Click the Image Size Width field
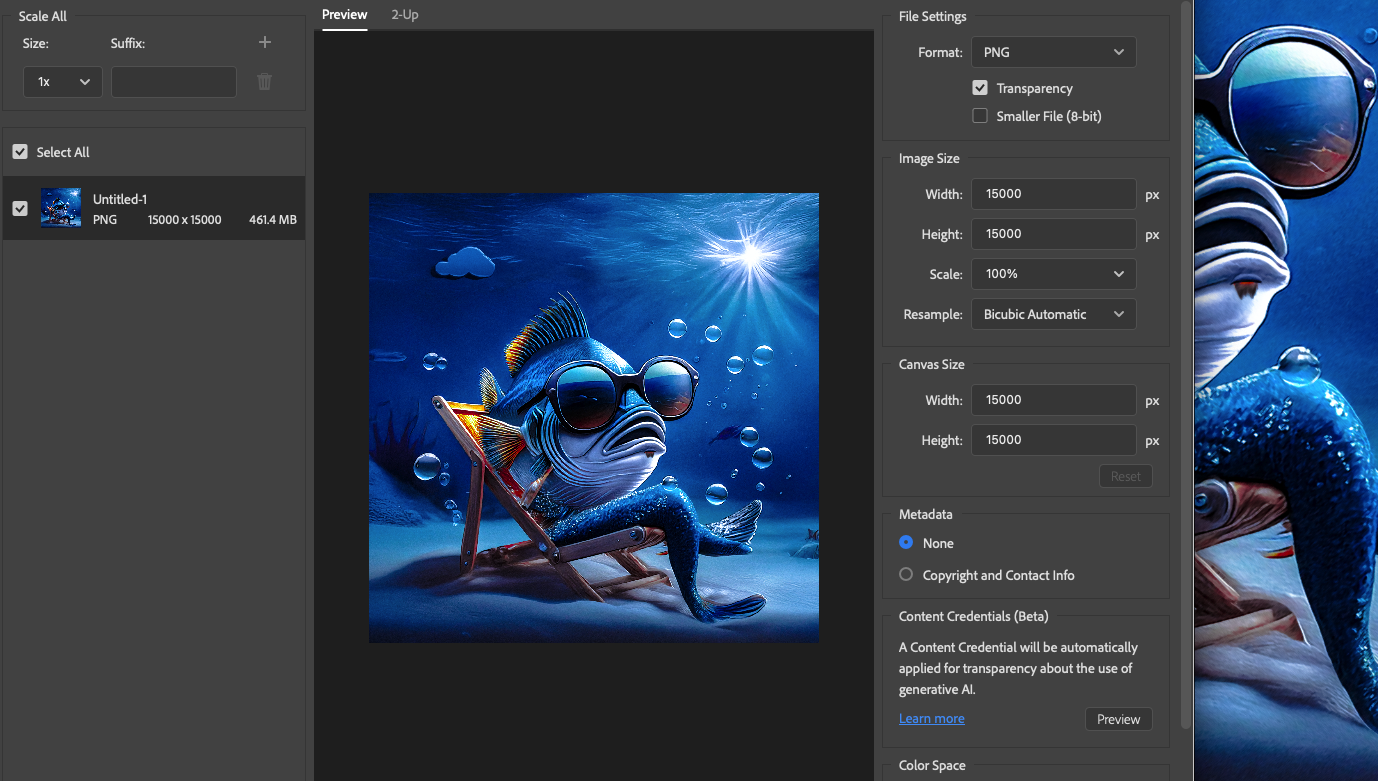 click(1053, 194)
